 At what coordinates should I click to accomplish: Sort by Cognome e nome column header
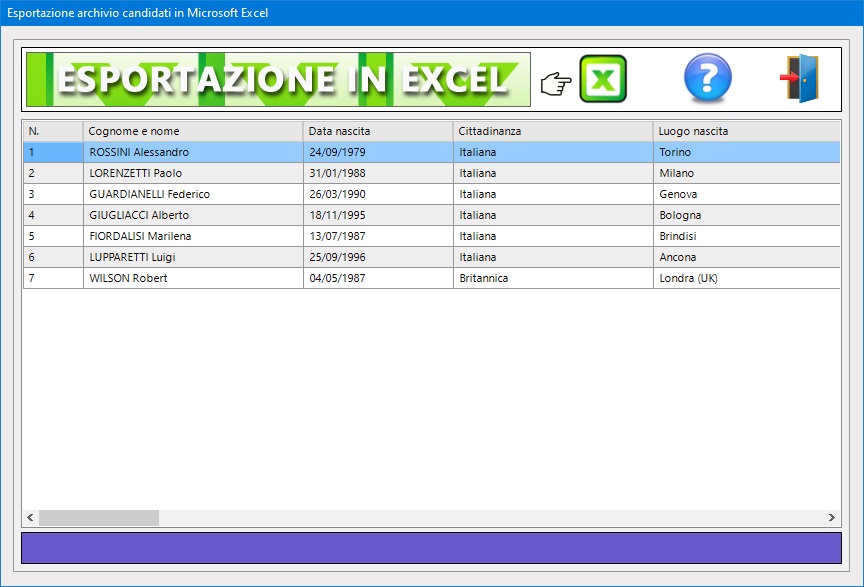click(193, 131)
